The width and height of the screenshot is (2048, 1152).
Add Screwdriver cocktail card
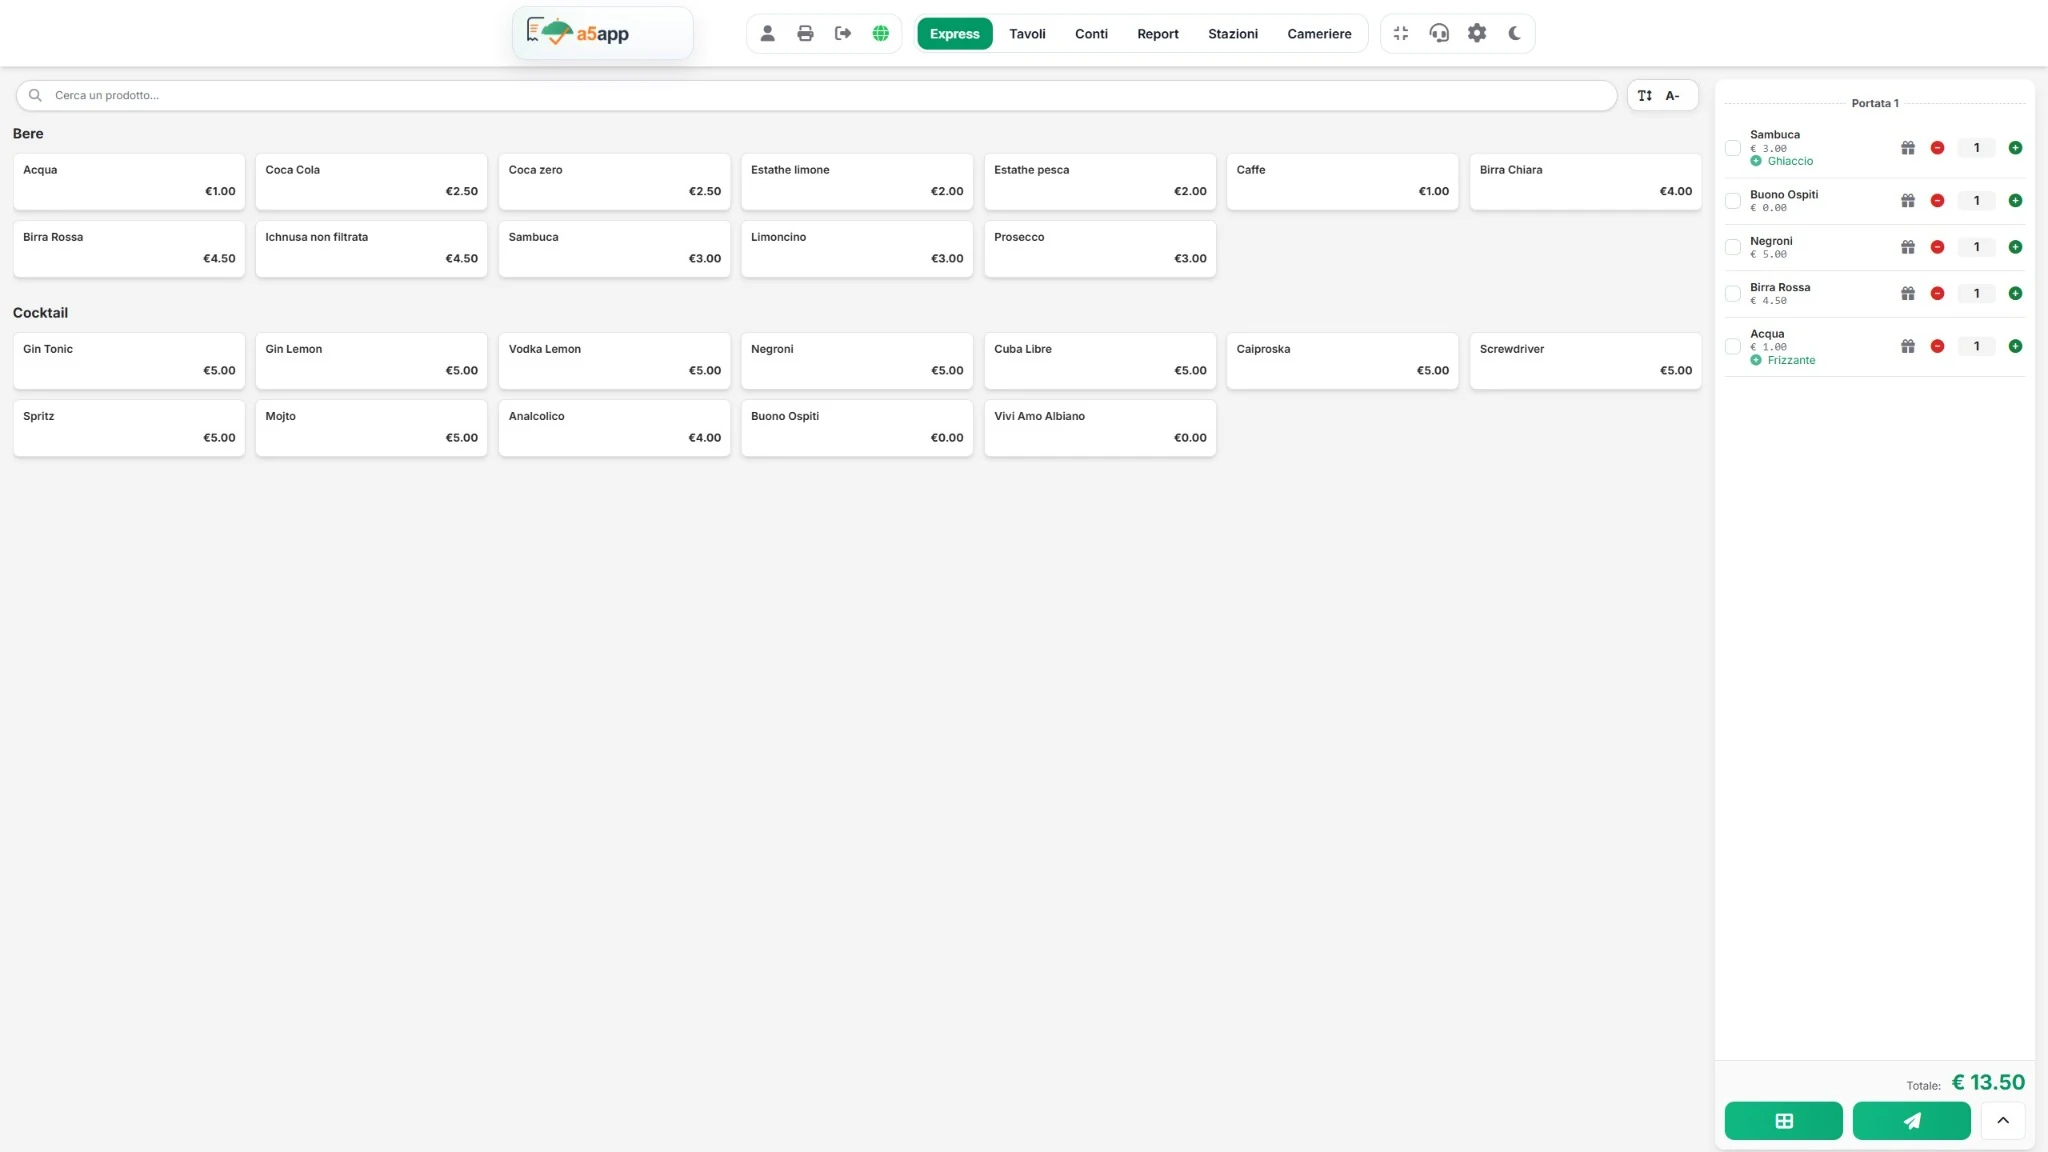click(1585, 360)
